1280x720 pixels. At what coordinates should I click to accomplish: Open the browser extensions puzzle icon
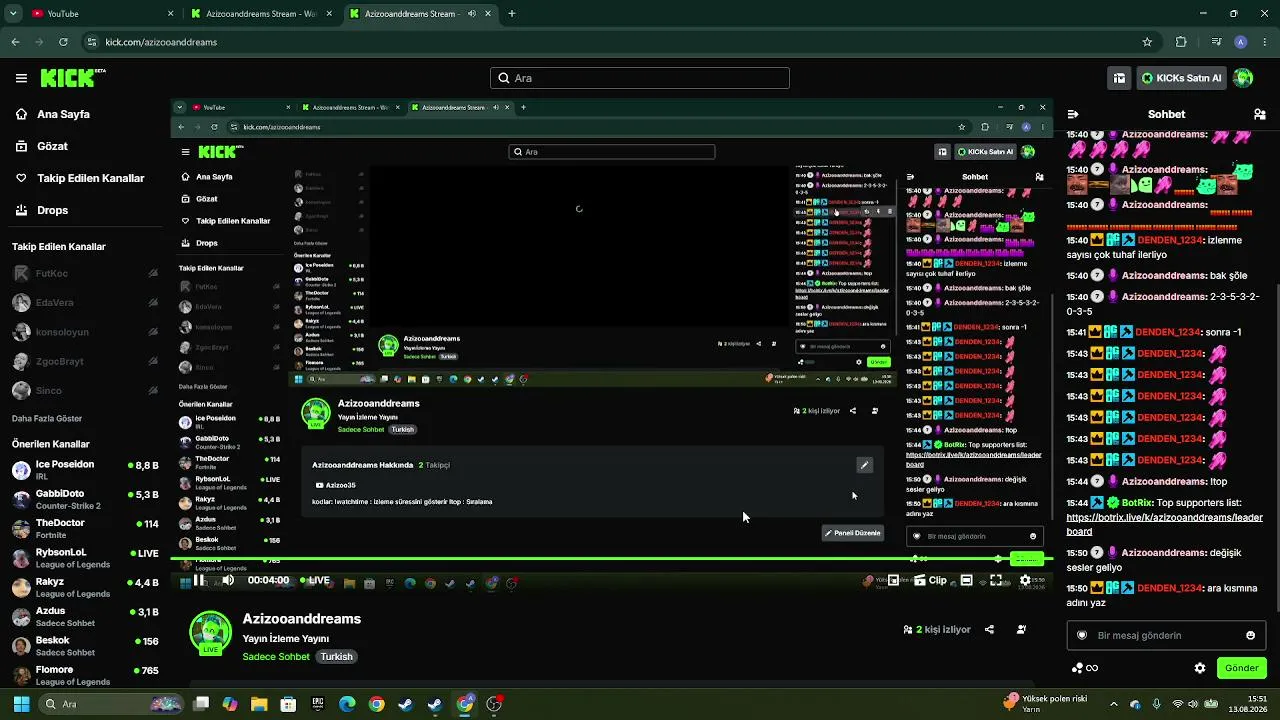point(1181,42)
